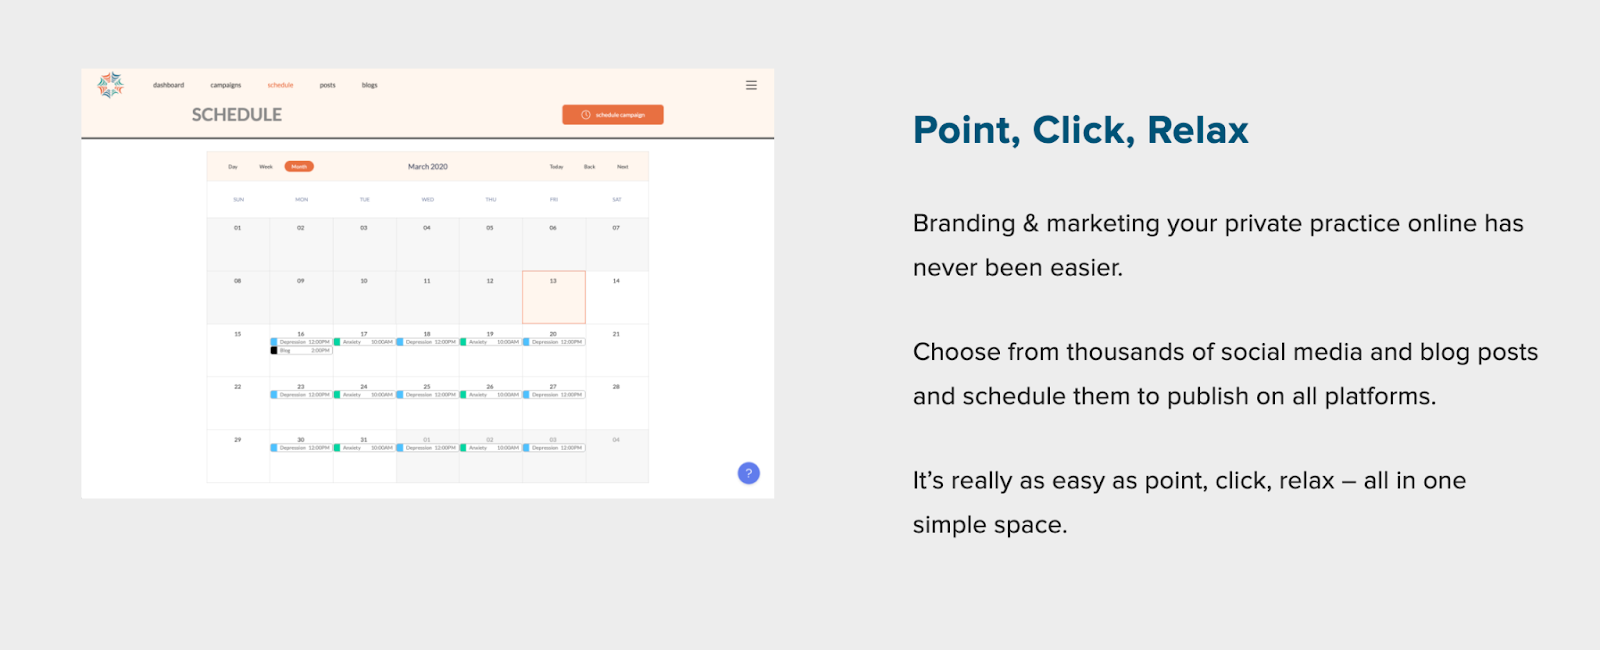Image resolution: width=1600 pixels, height=650 pixels.
Task: Go to the blogs menu item
Action: [369, 85]
